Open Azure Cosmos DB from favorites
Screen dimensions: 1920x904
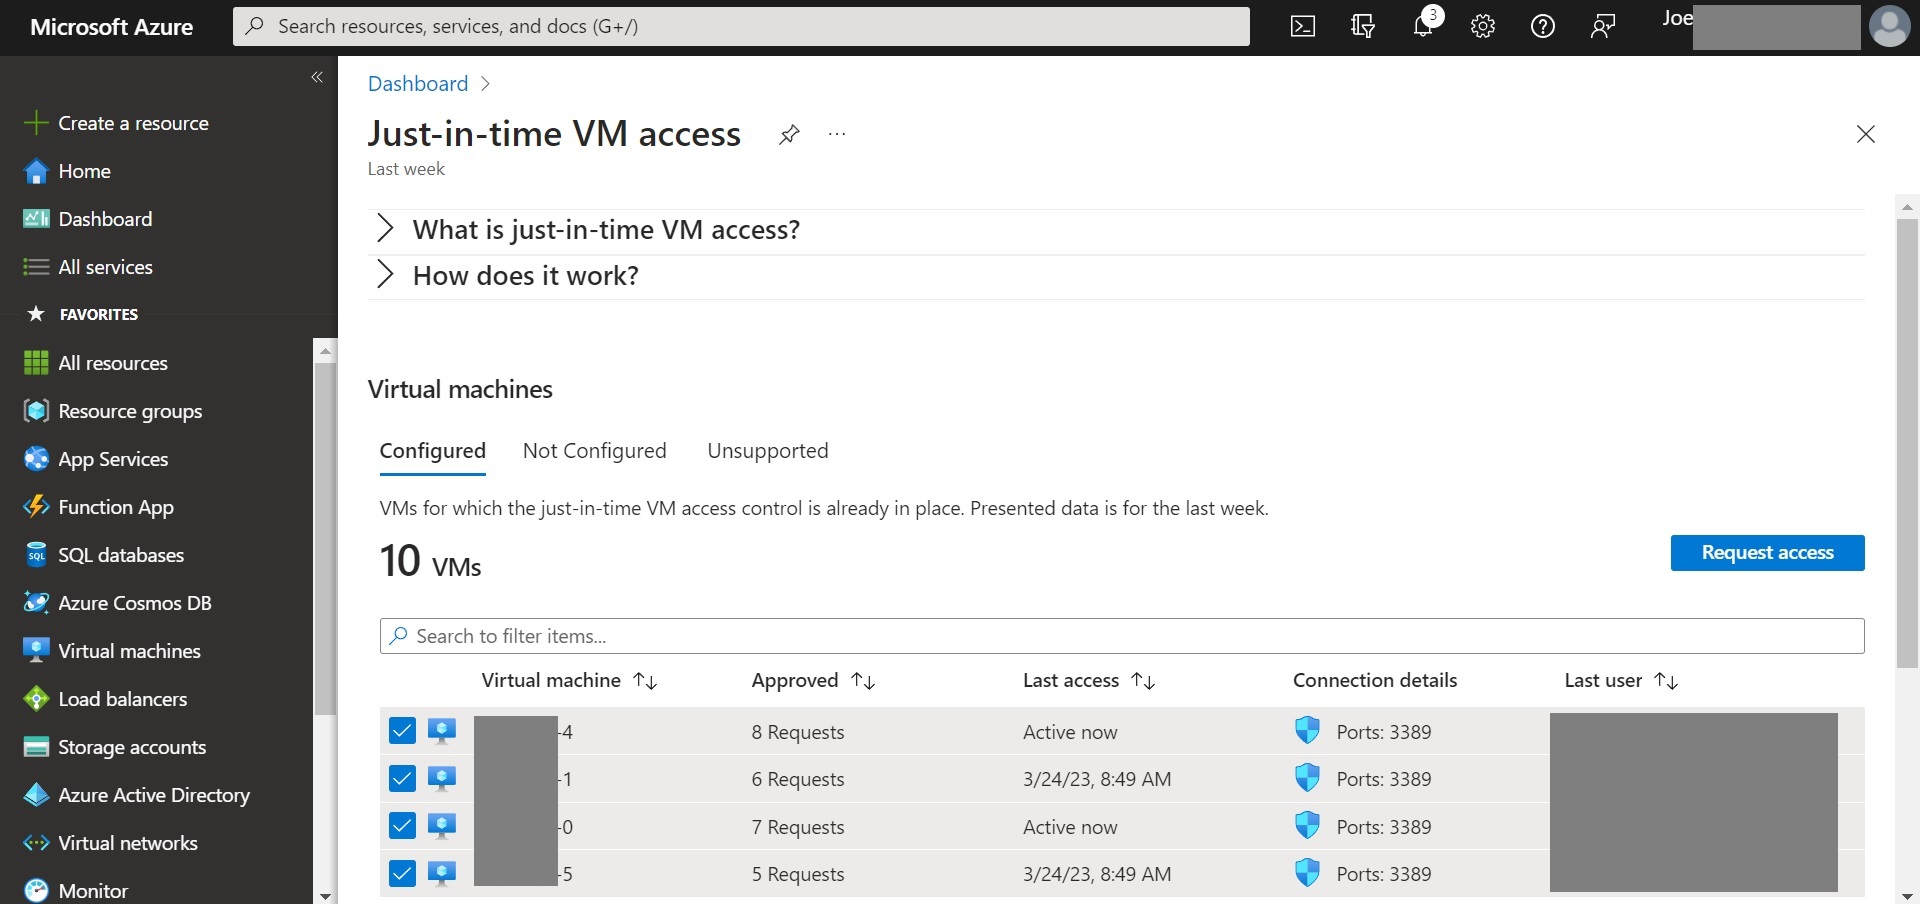pos(134,602)
